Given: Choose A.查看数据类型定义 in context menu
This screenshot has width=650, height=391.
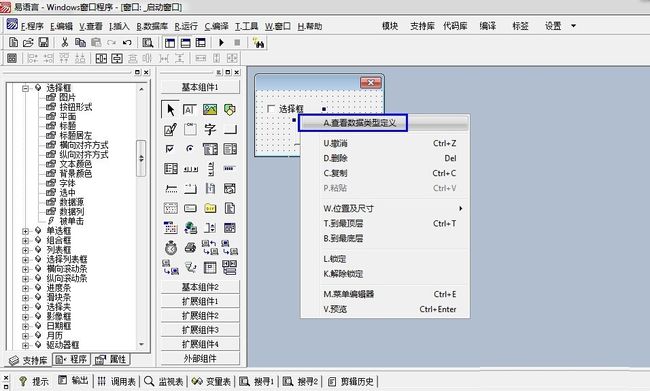Looking at the screenshot, I should [x=386, y=123].
